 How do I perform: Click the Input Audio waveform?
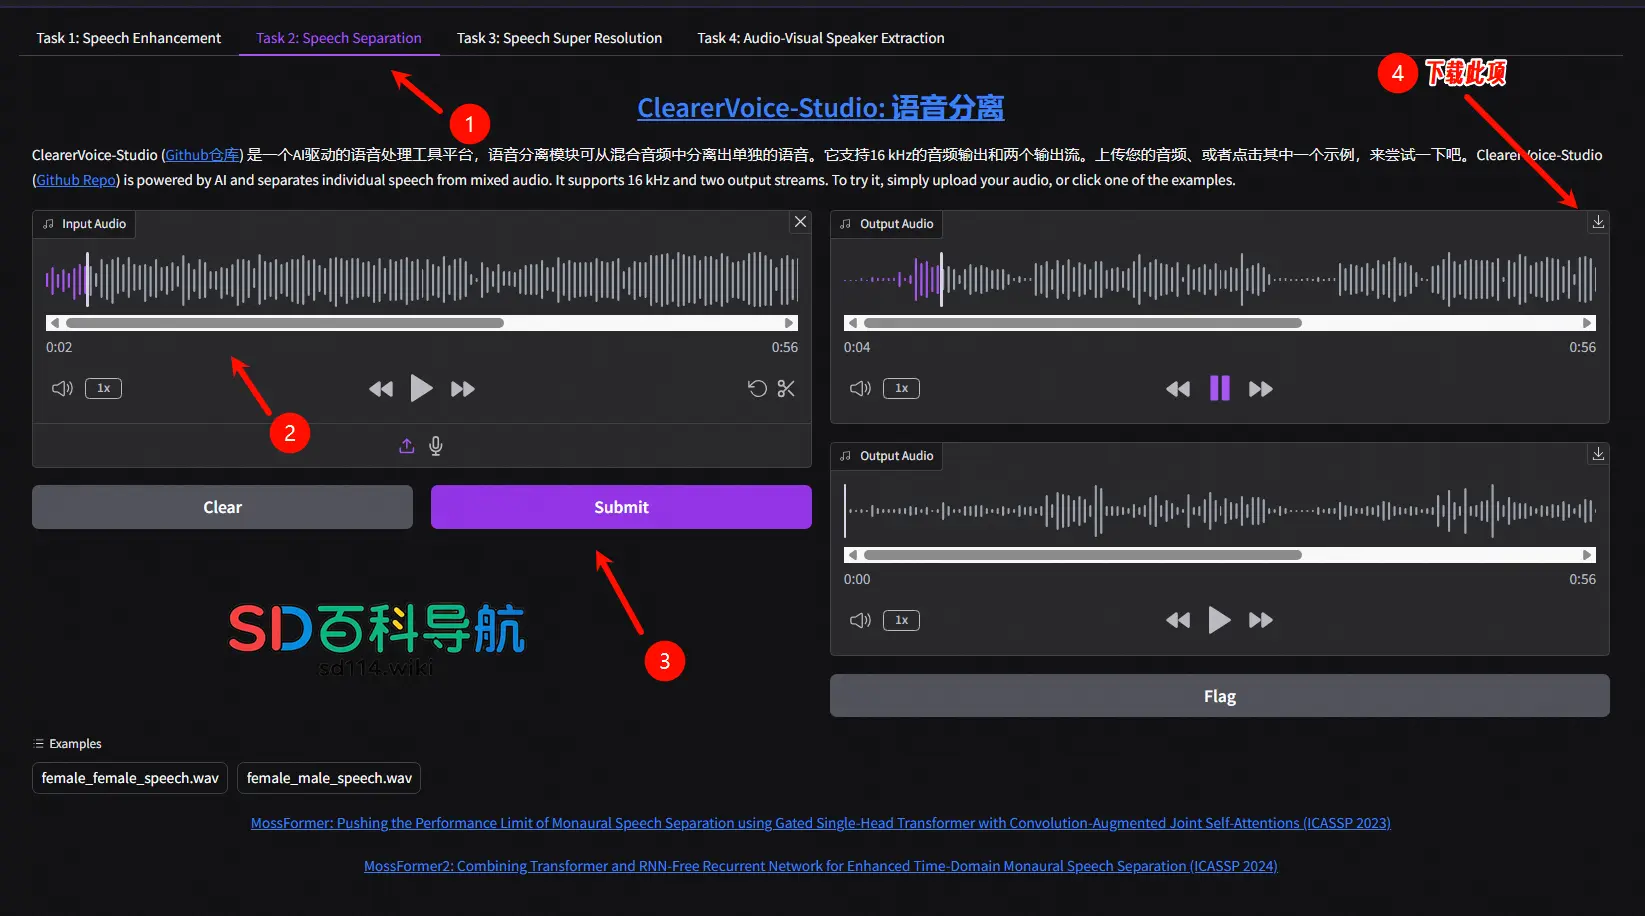[422, 279]
